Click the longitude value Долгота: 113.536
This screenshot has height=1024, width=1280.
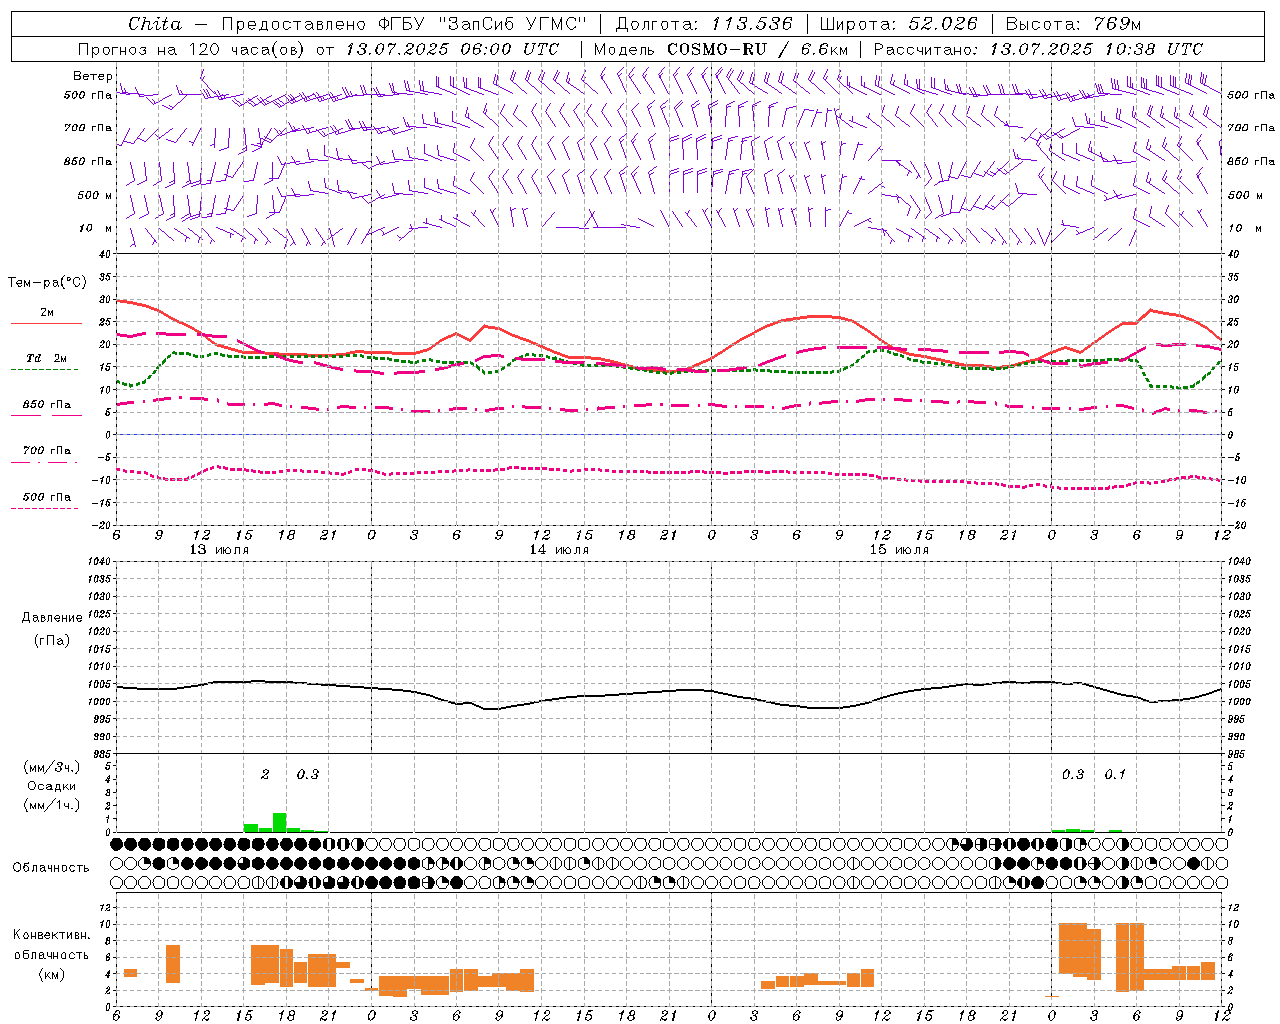[704, 24]
